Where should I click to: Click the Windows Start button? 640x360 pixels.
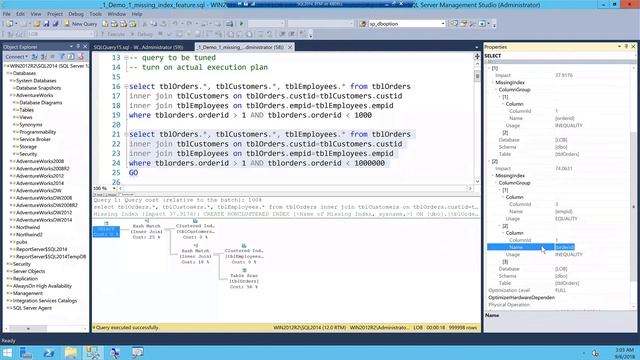click(x=7, y=352)
